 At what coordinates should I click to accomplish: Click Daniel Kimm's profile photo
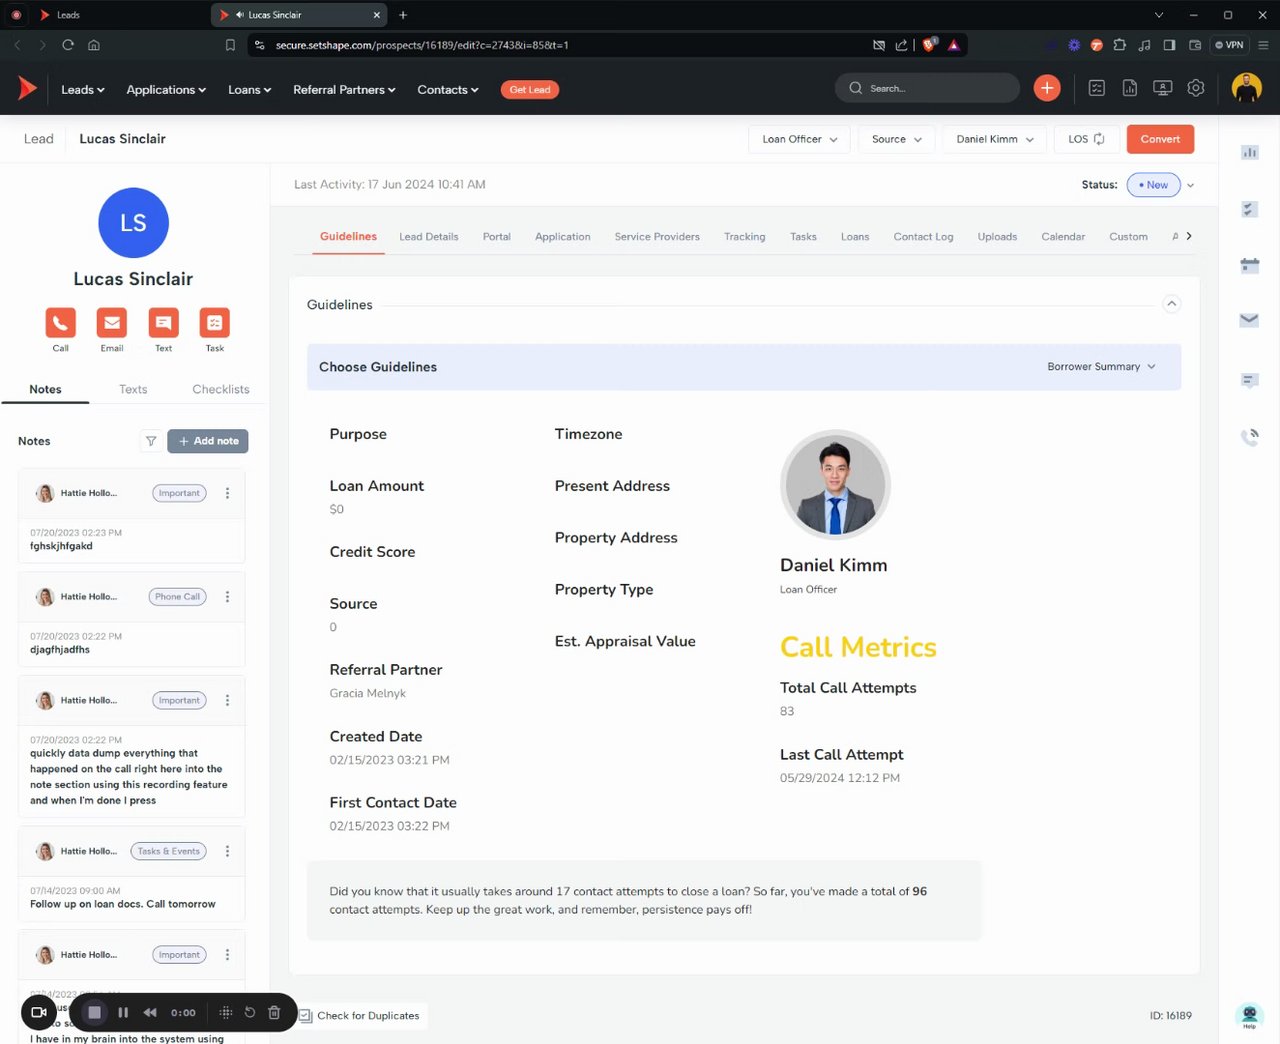(x=835, y=485)
